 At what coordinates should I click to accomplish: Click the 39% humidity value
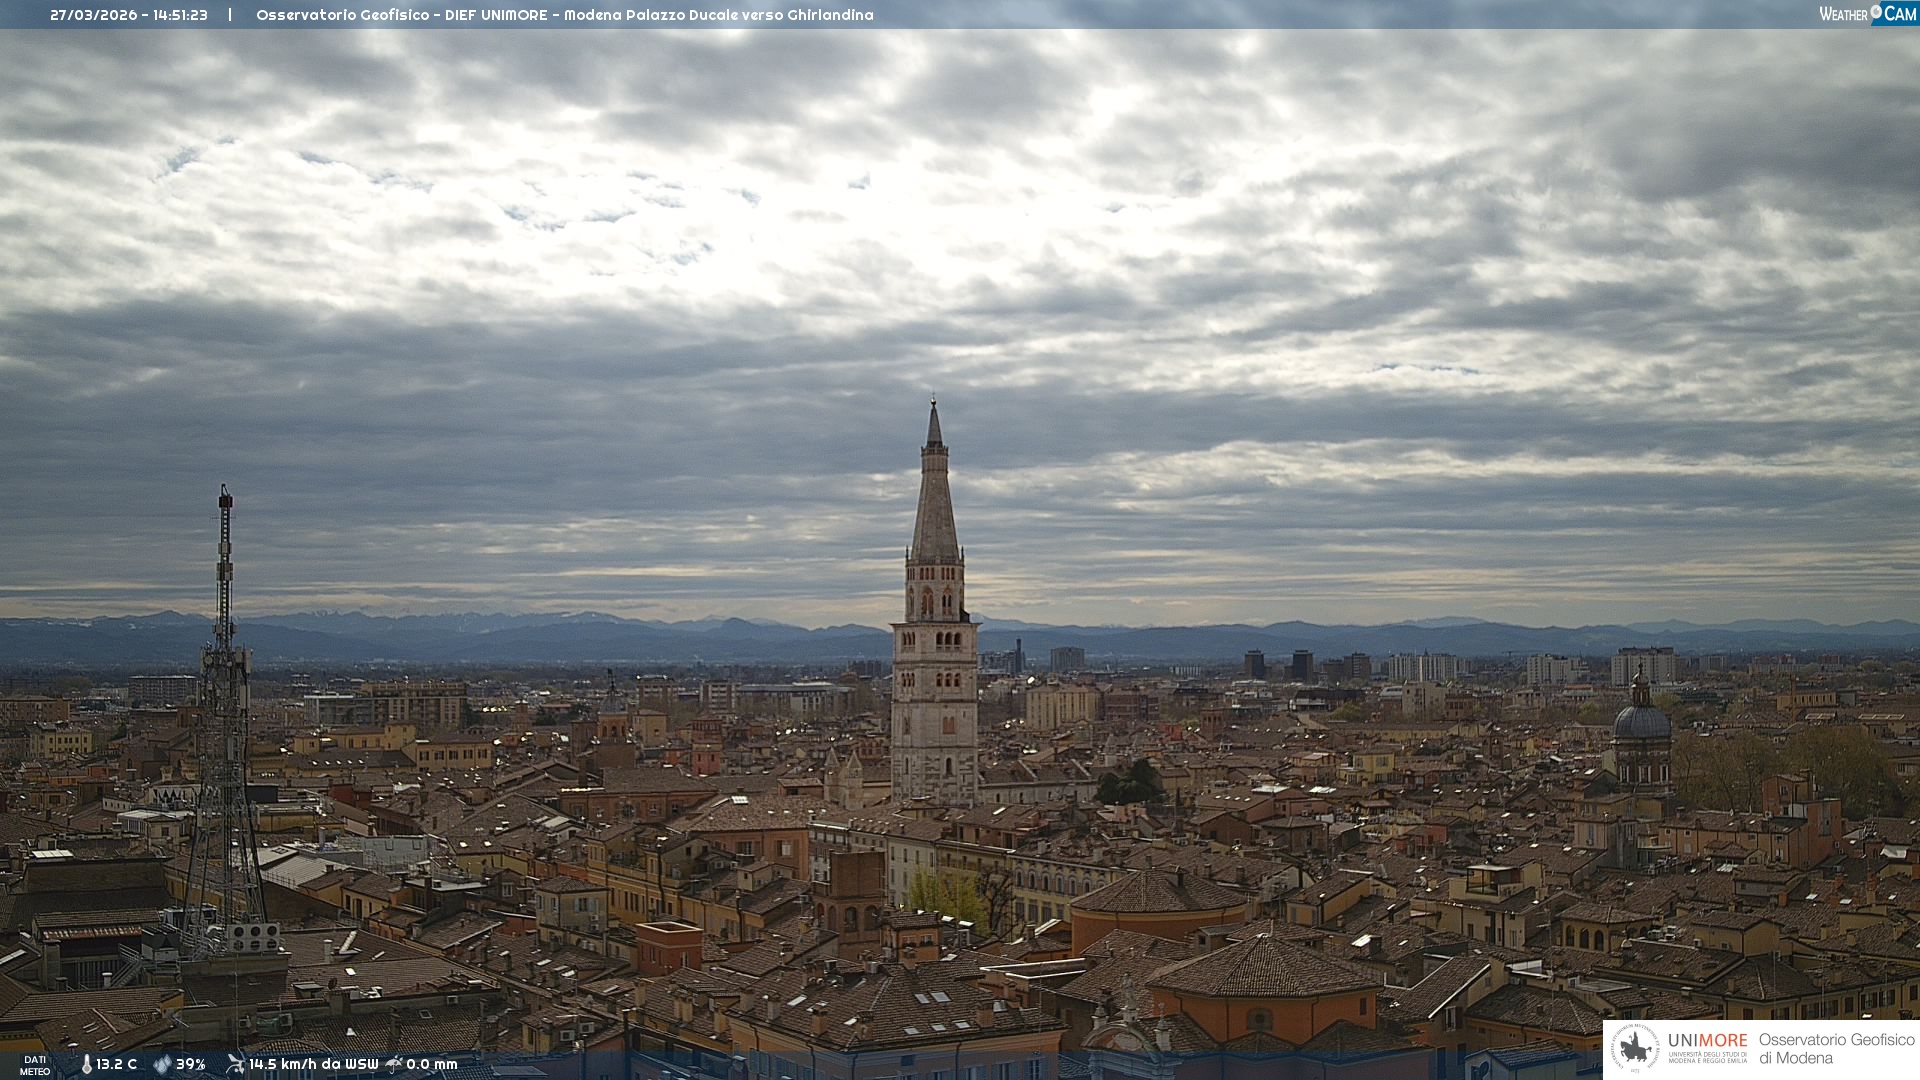[191, 1065]
